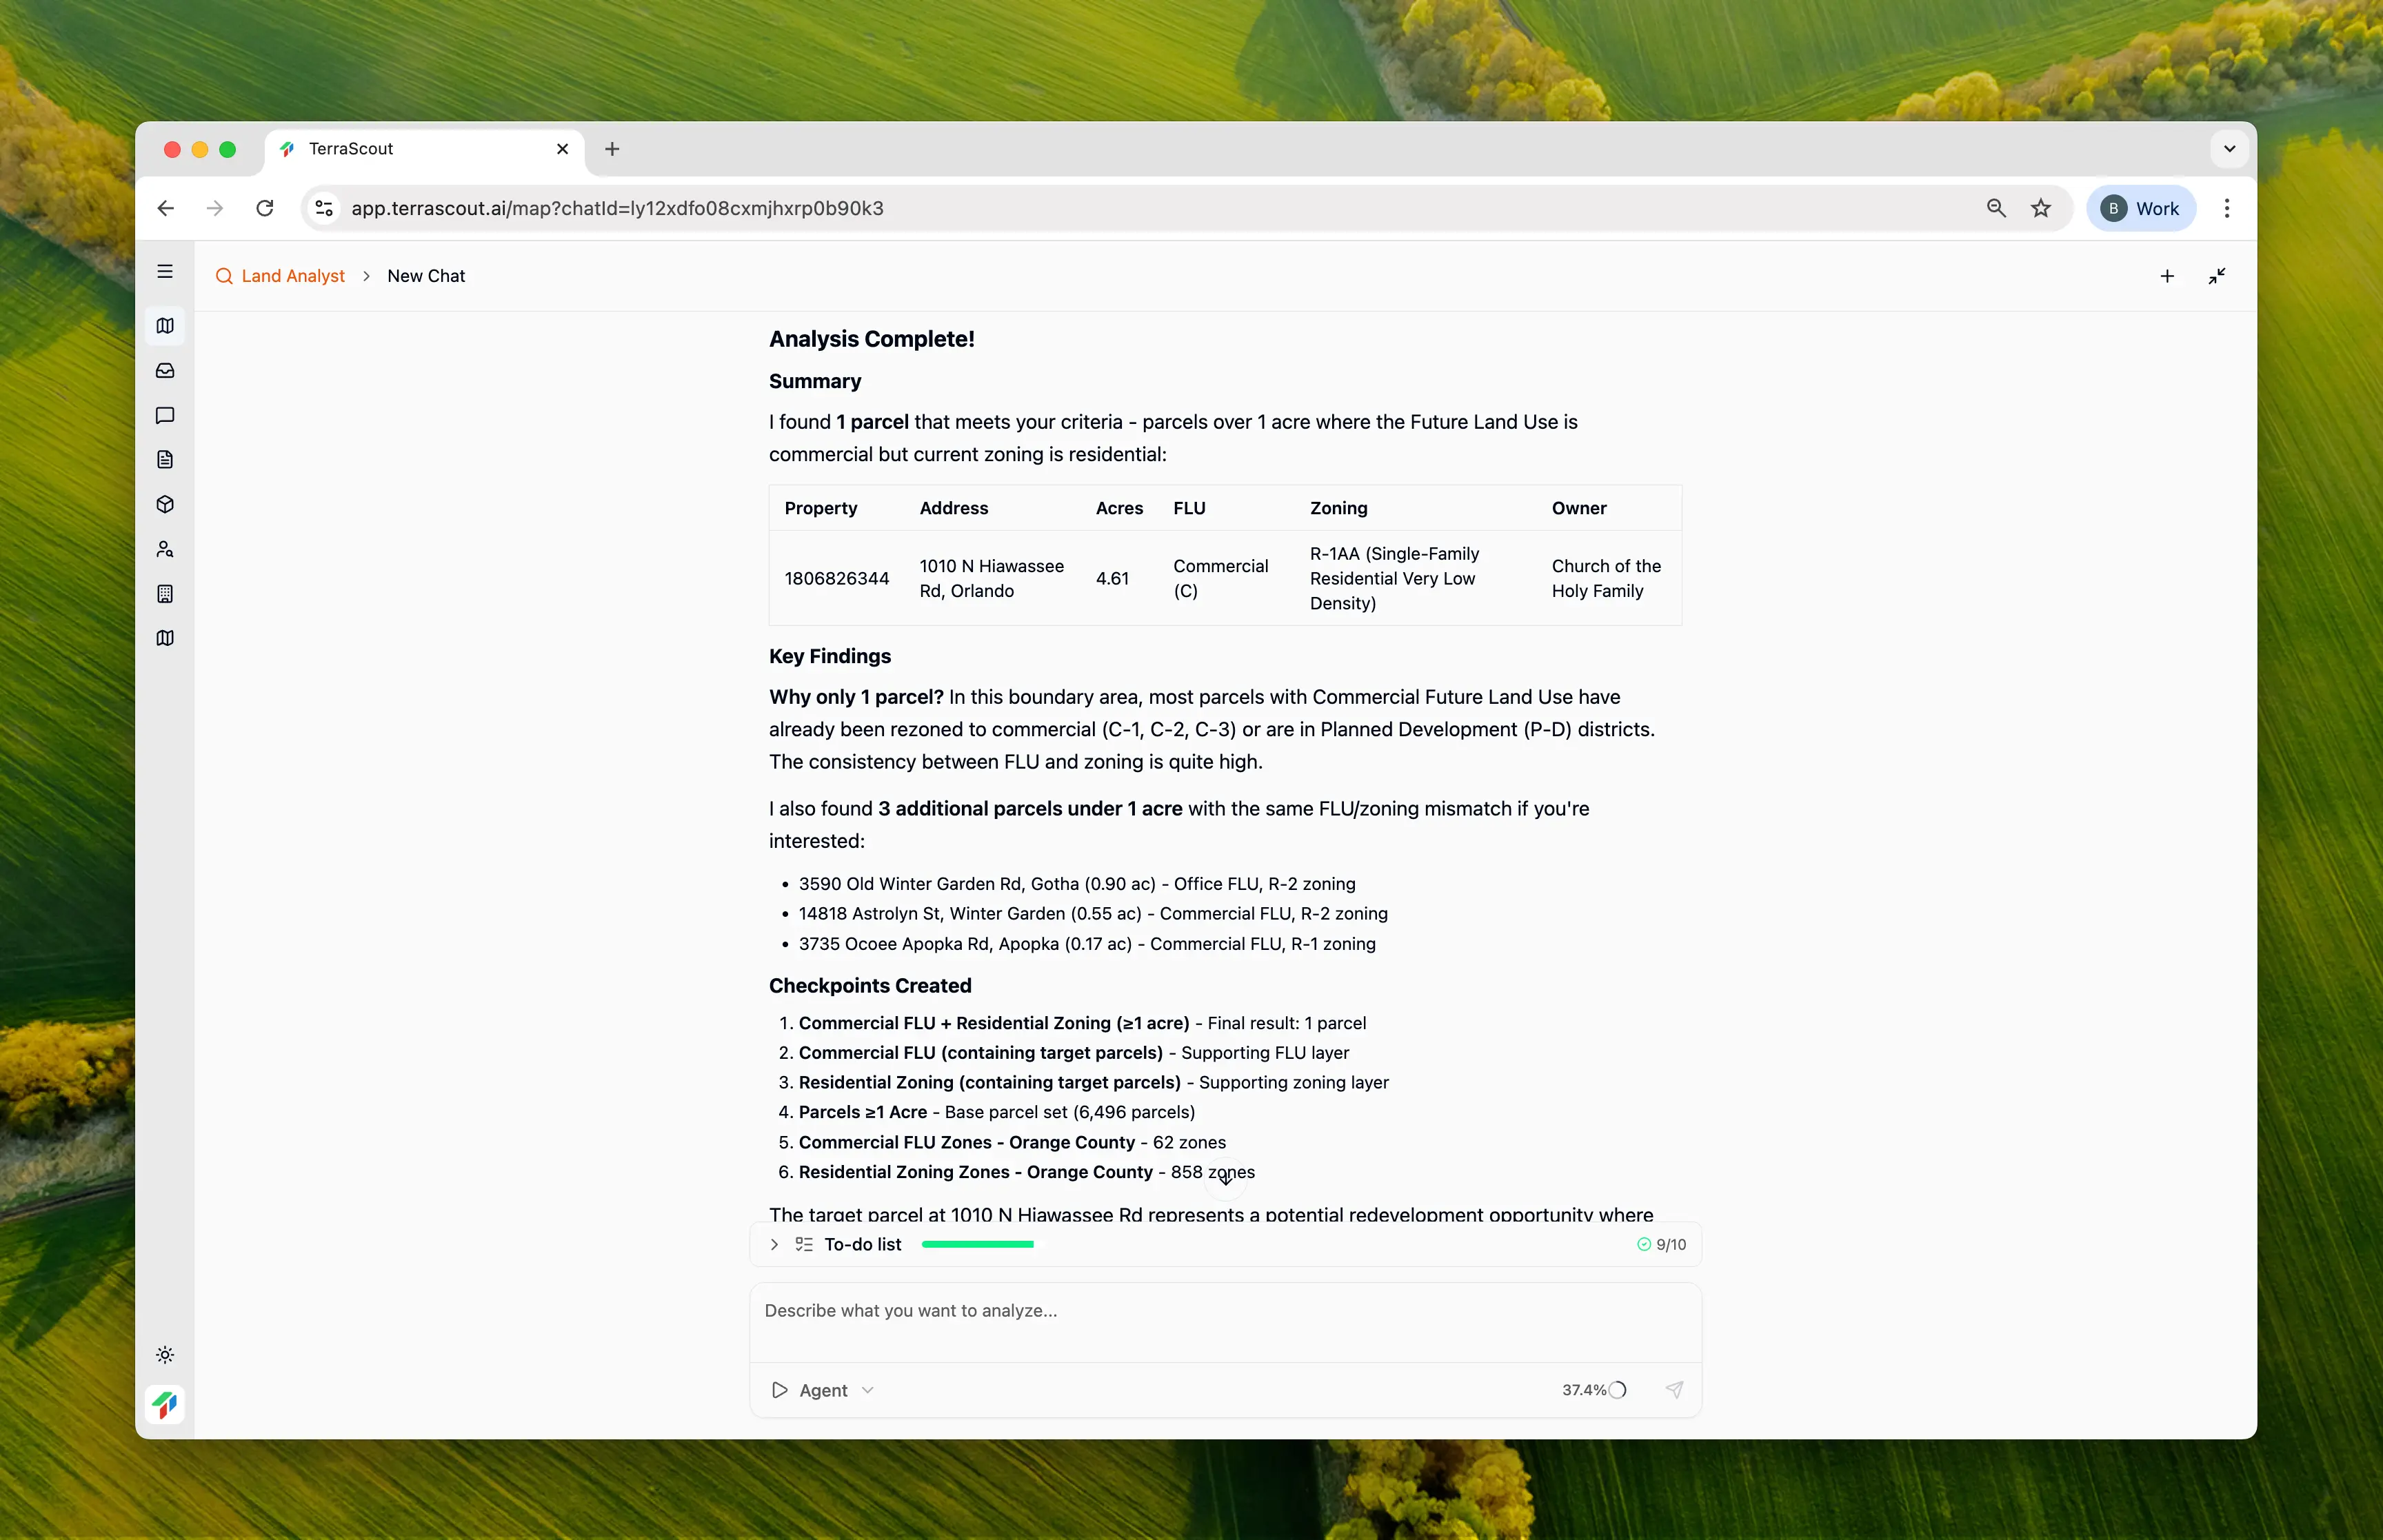
Task: Click the 3D cube sidebar icon
Action: 165,504
